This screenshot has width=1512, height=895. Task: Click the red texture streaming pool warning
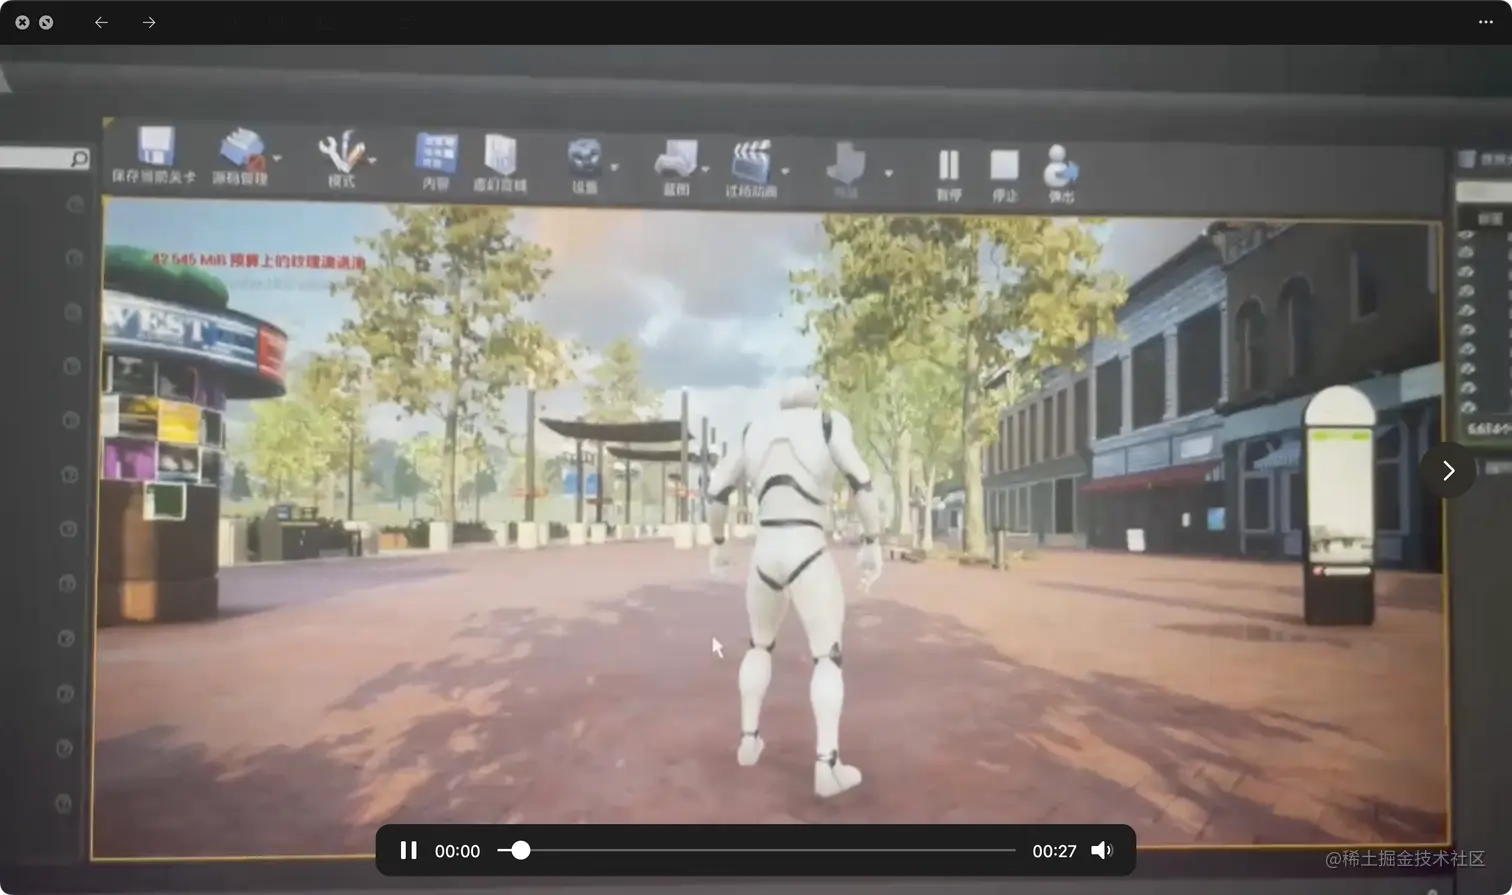tap(259, 260)
